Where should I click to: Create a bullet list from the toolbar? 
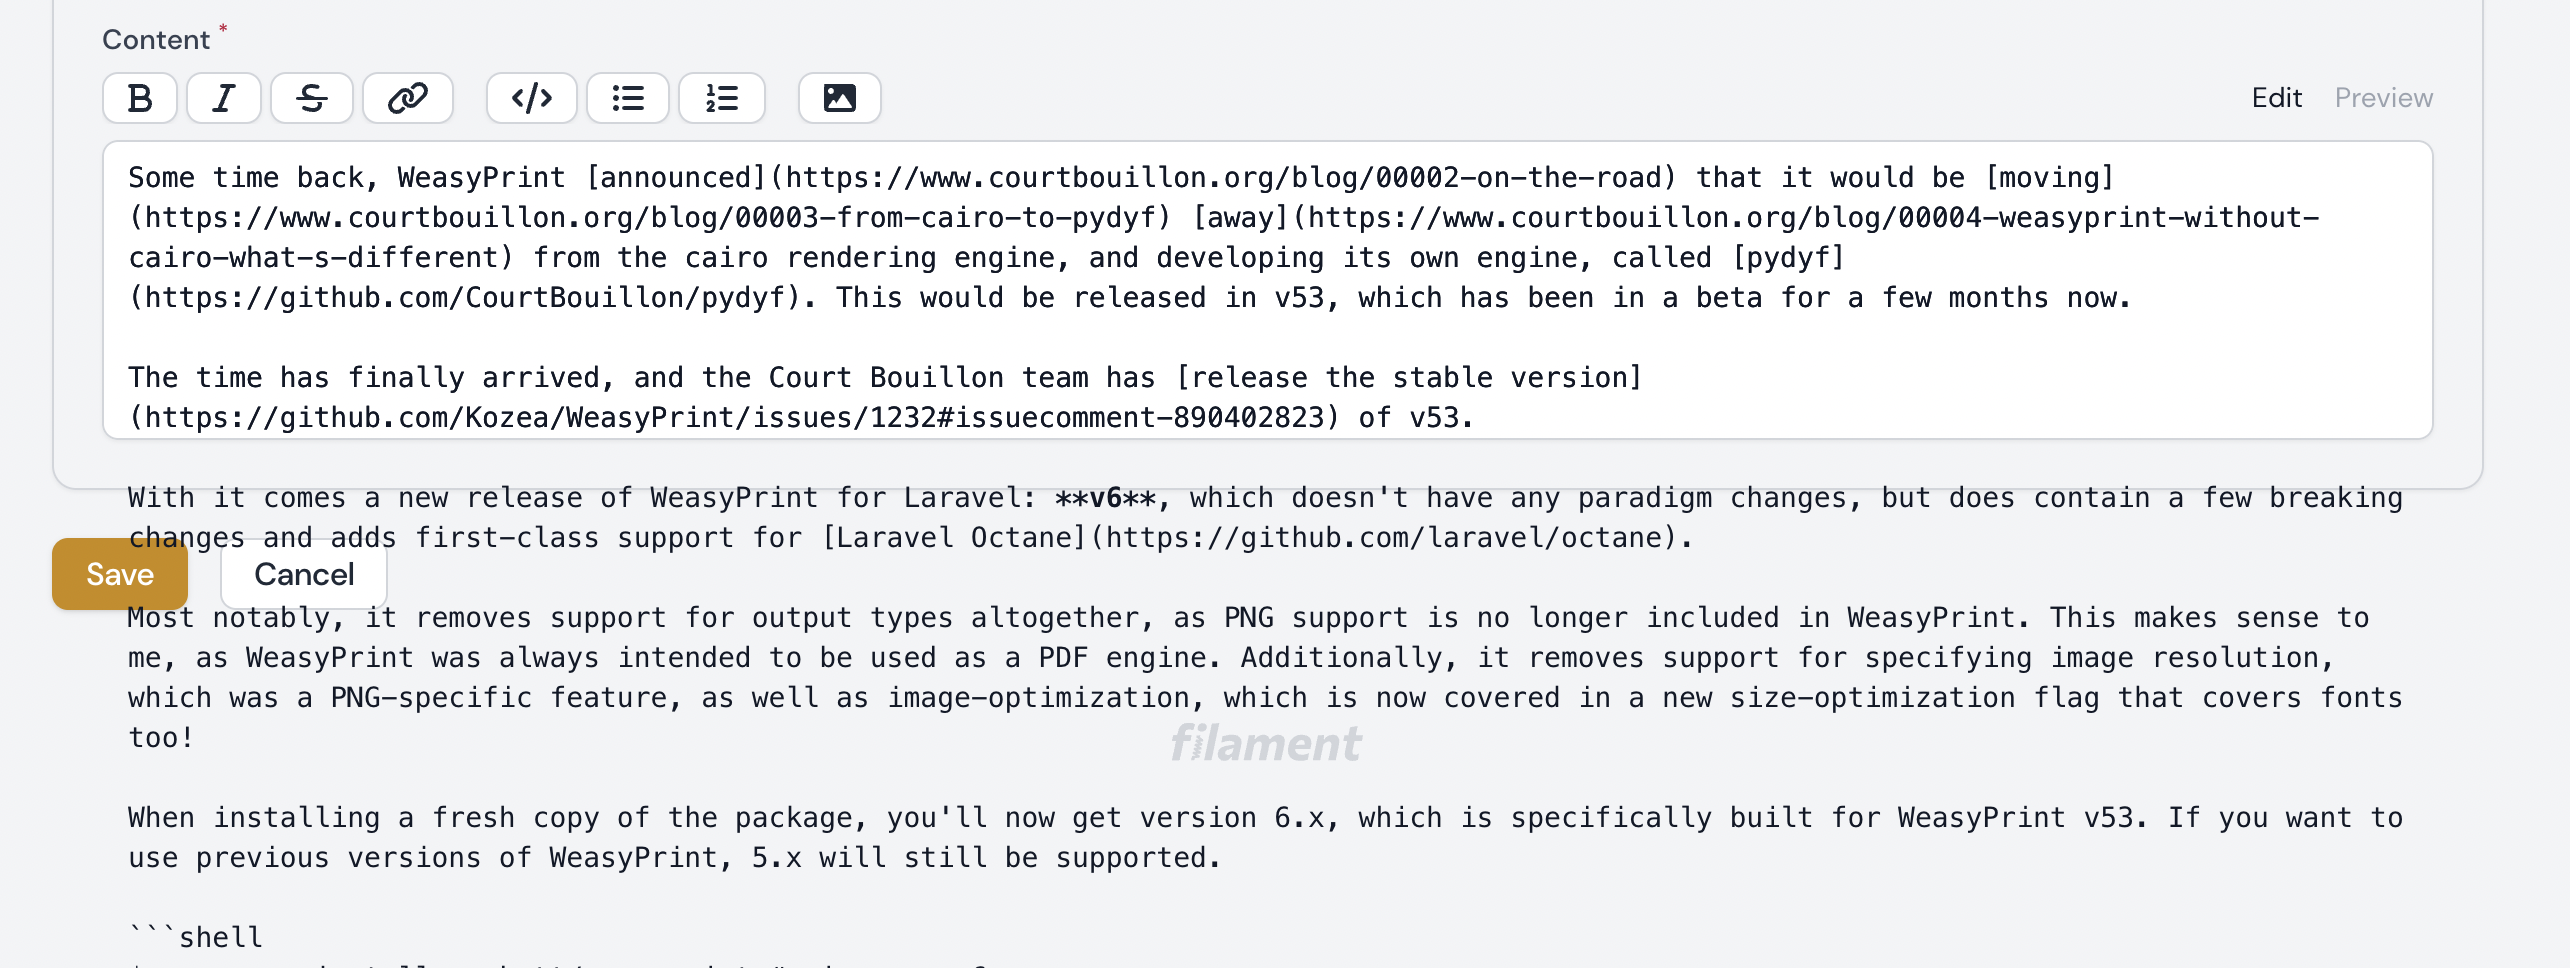(x=627, y=97)
